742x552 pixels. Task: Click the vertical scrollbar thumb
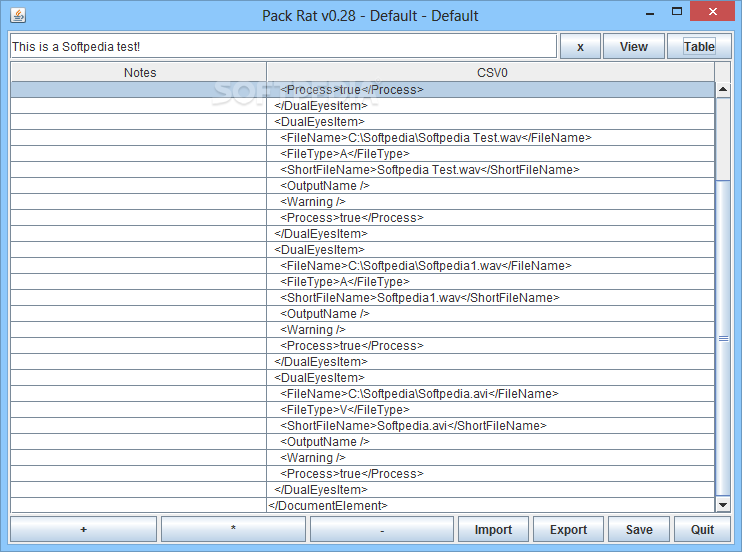click(x=723, y=338)
